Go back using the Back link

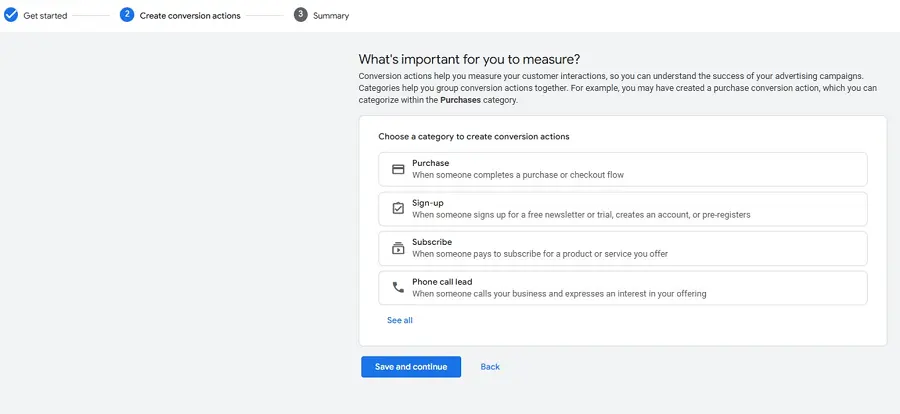[490, 367]
